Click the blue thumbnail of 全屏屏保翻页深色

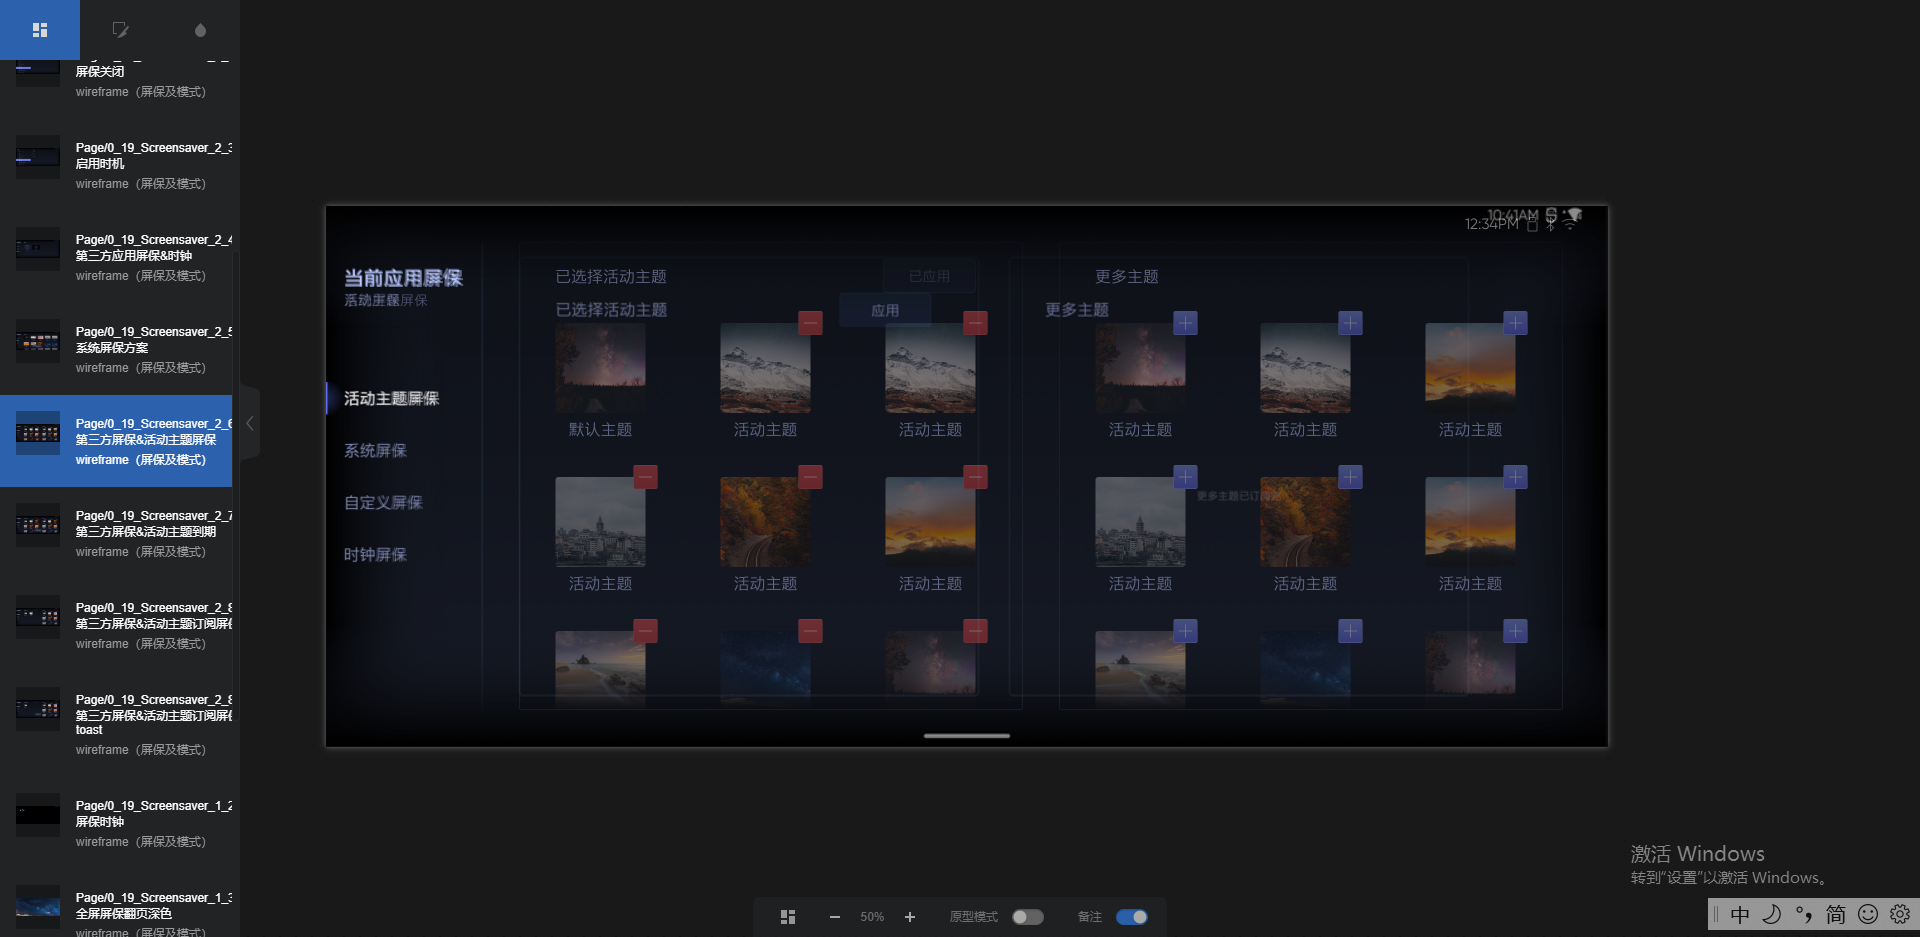pyautogui.click(x=38, y=907)
